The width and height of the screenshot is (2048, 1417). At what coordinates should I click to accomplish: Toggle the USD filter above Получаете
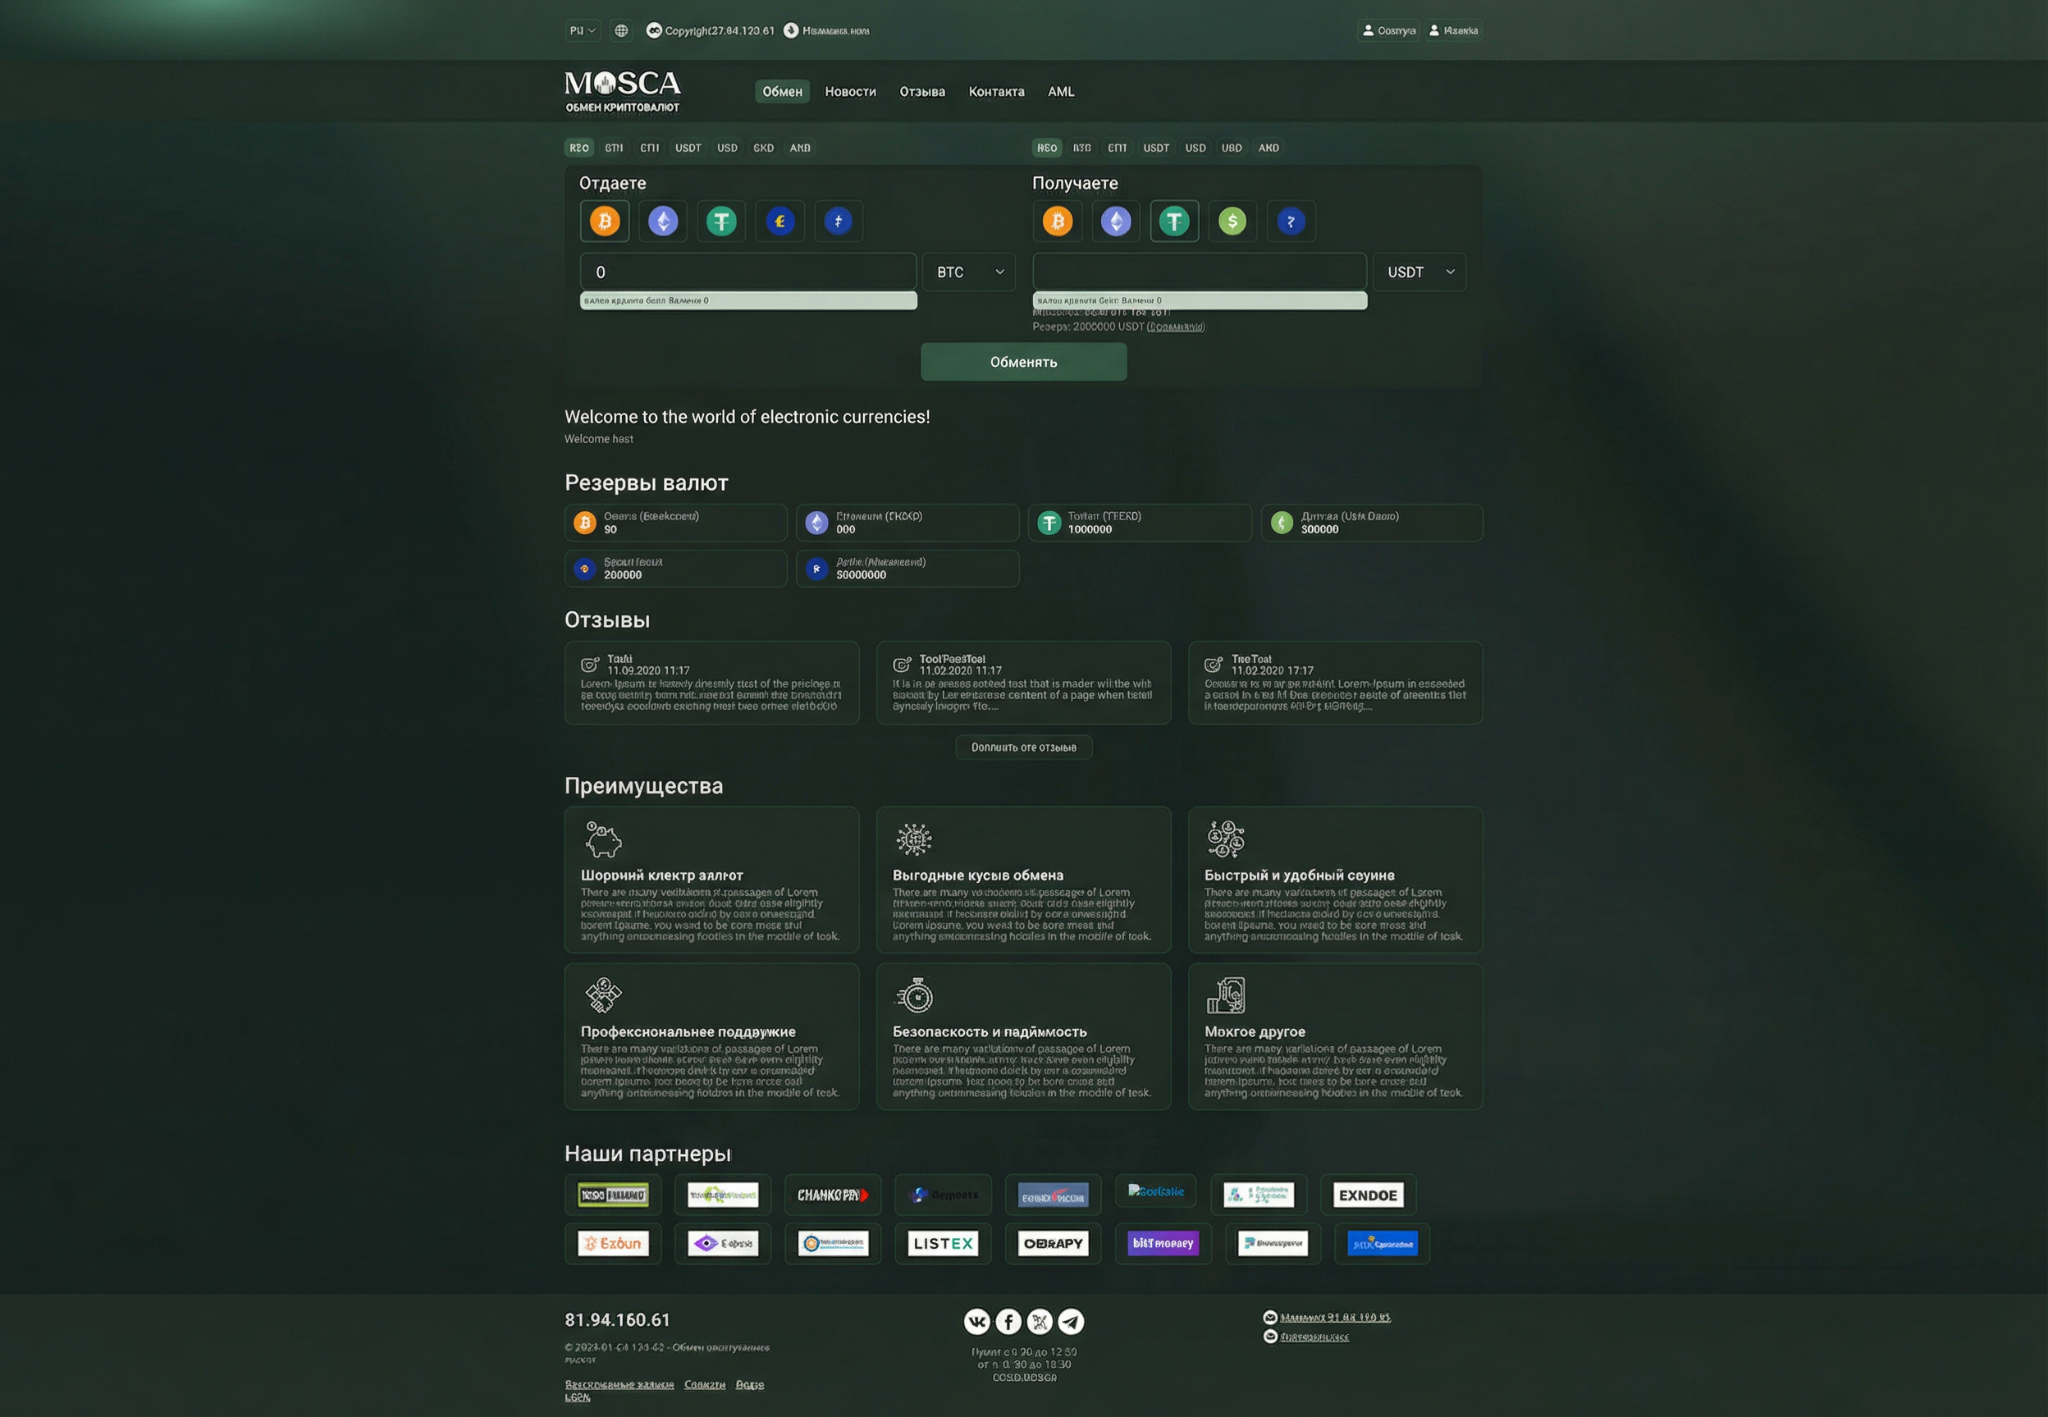coord(1195,148)
